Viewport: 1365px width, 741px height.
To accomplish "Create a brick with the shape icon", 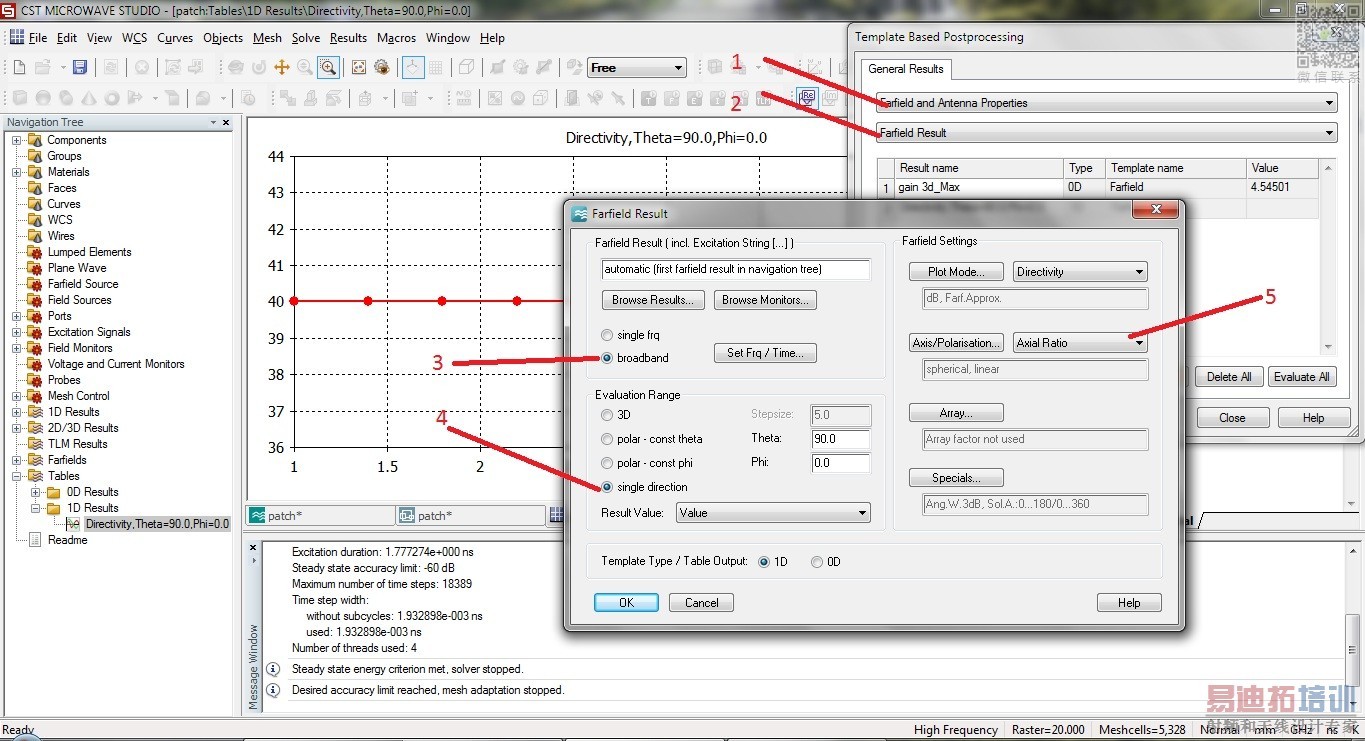I will (20, 98).
